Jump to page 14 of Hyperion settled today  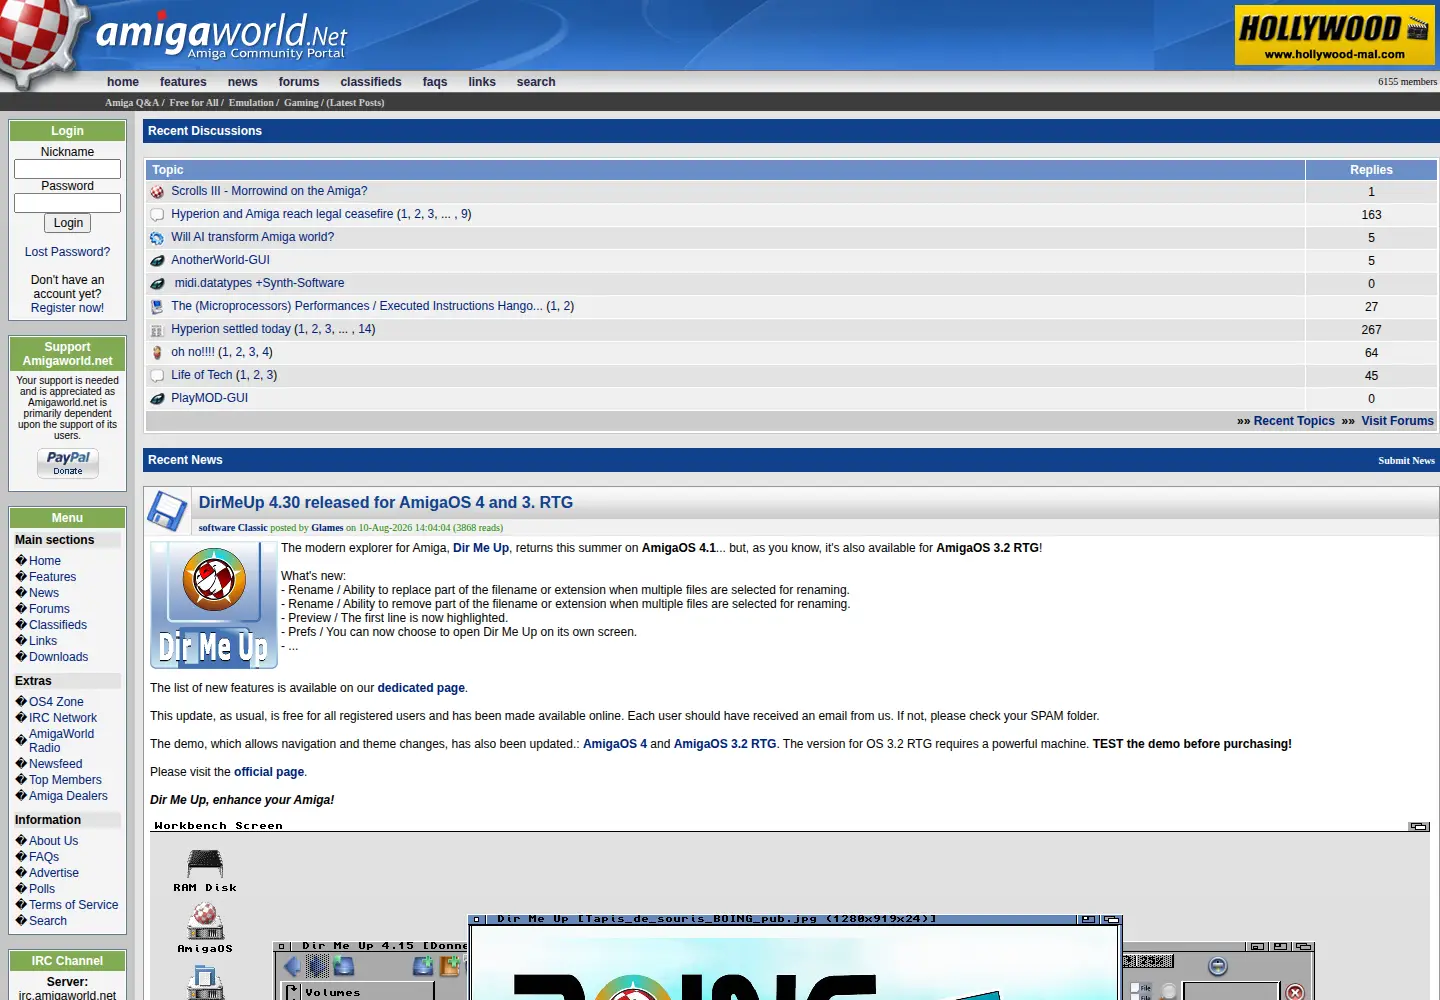(365, 329)
